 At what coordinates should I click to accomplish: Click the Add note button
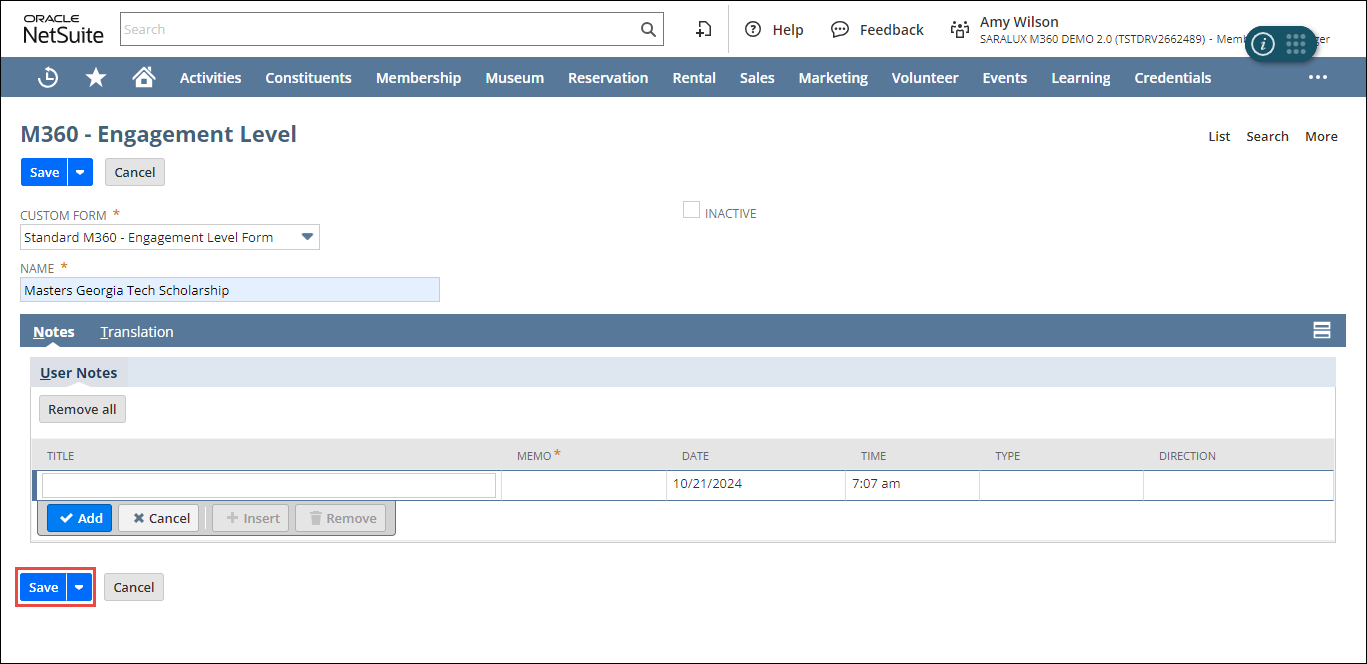pyautogui.click(x=80, y=518)
